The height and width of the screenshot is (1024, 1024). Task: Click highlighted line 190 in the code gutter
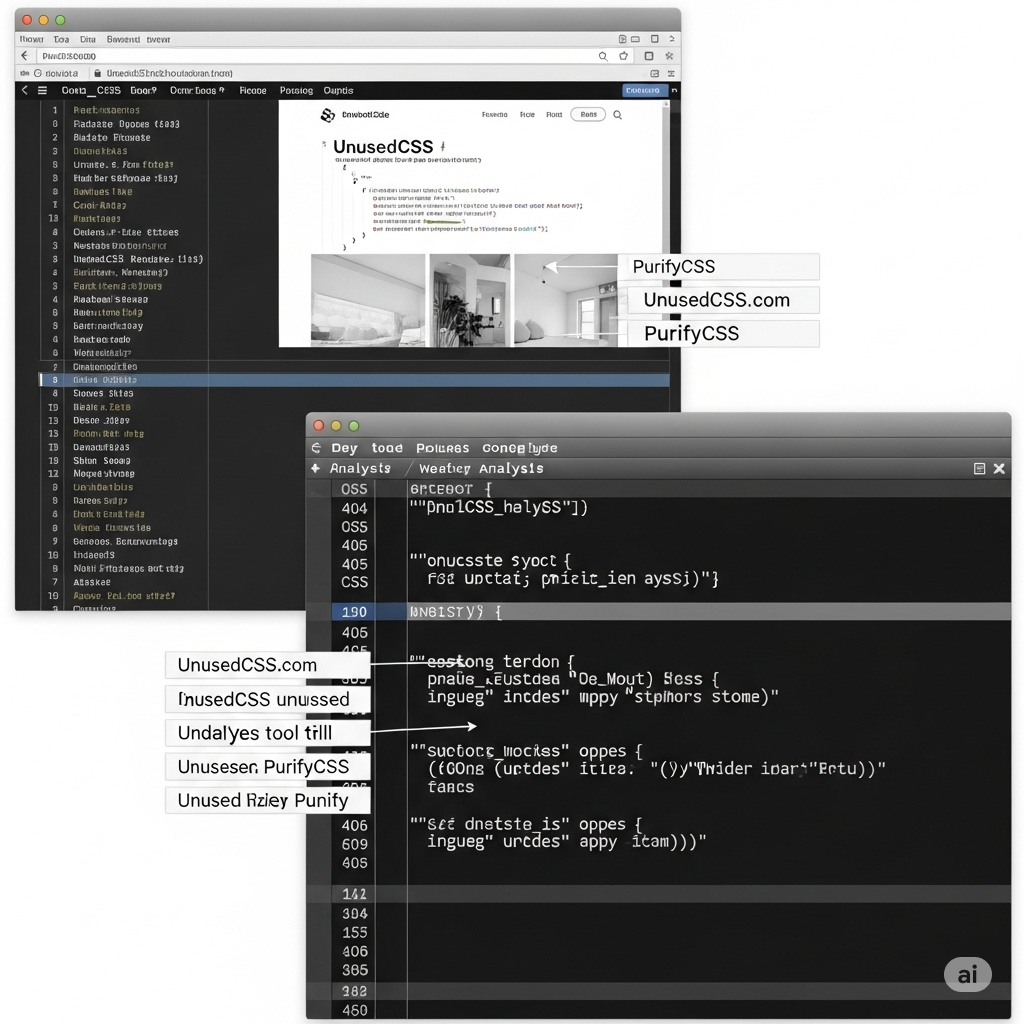(x=353, y=612)
